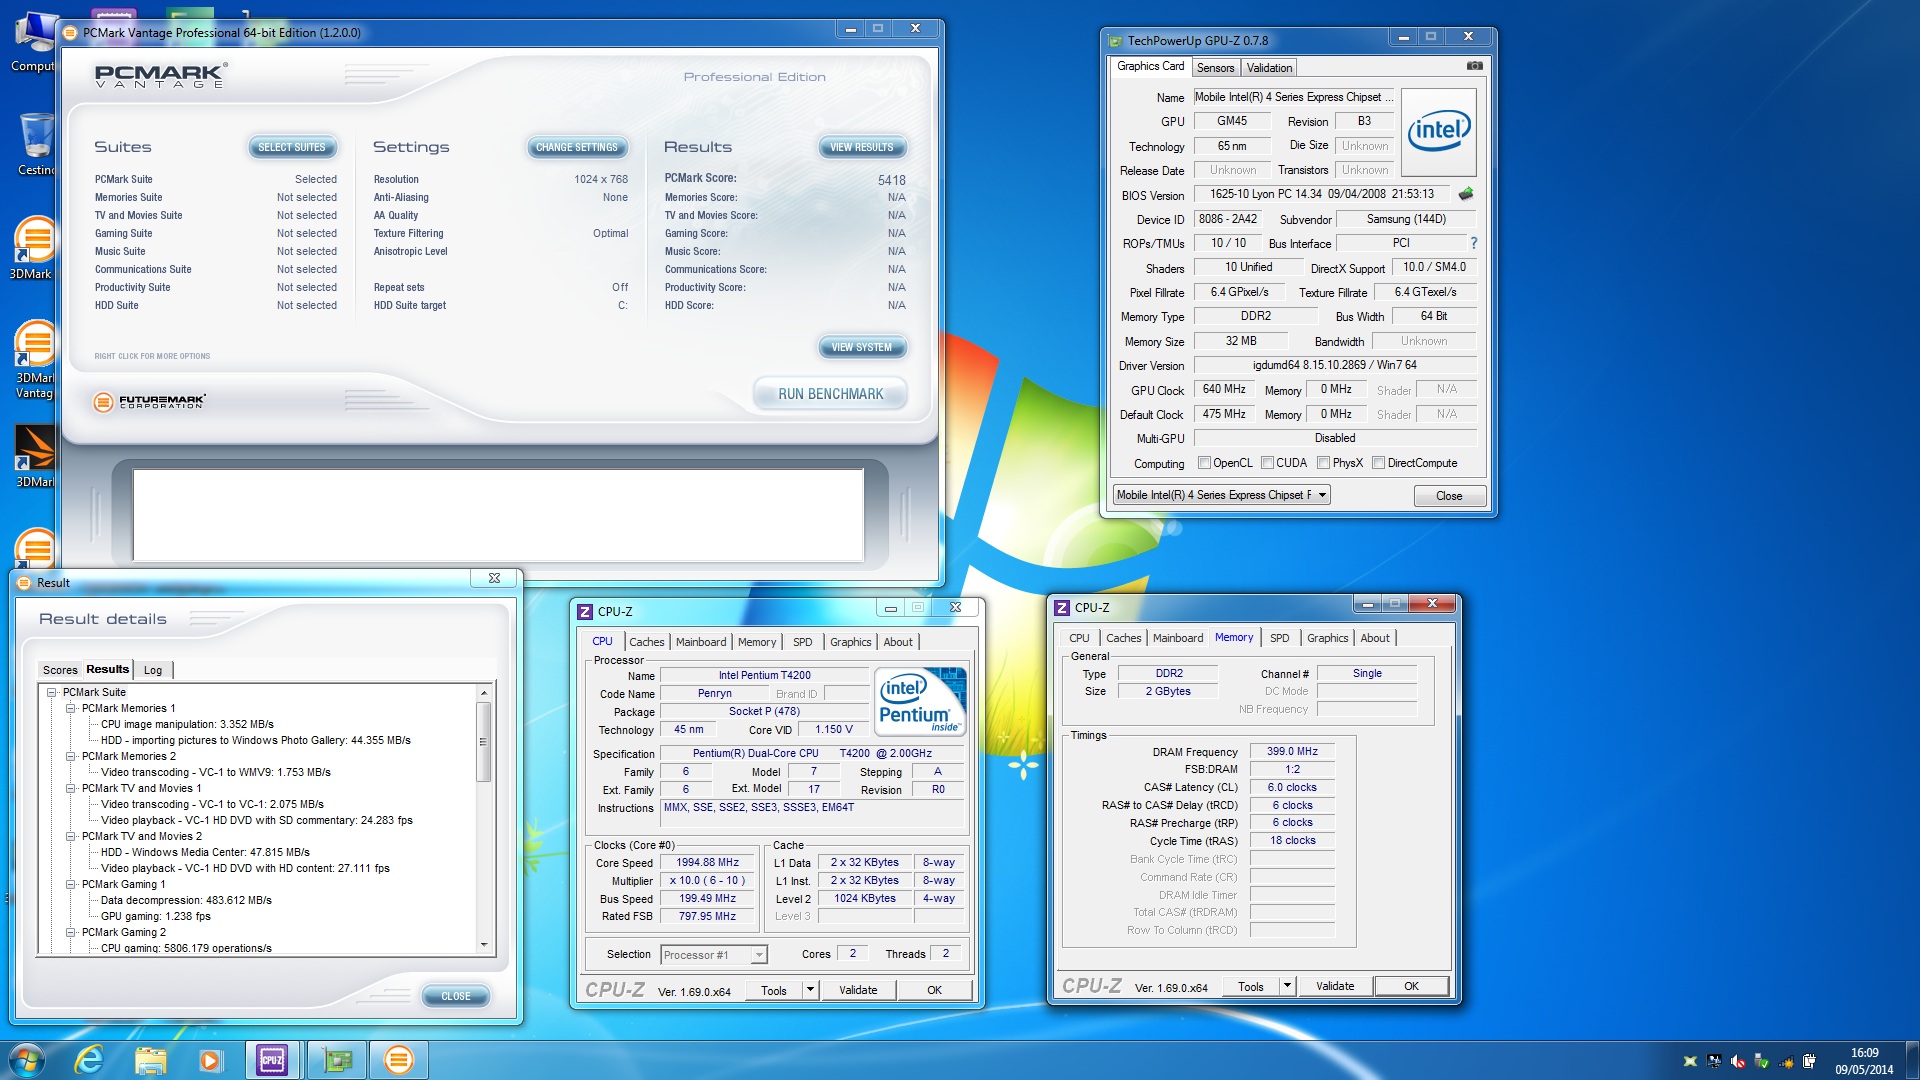
Task: Click the result tree scrollbar thumb
Action: point(484,741)
